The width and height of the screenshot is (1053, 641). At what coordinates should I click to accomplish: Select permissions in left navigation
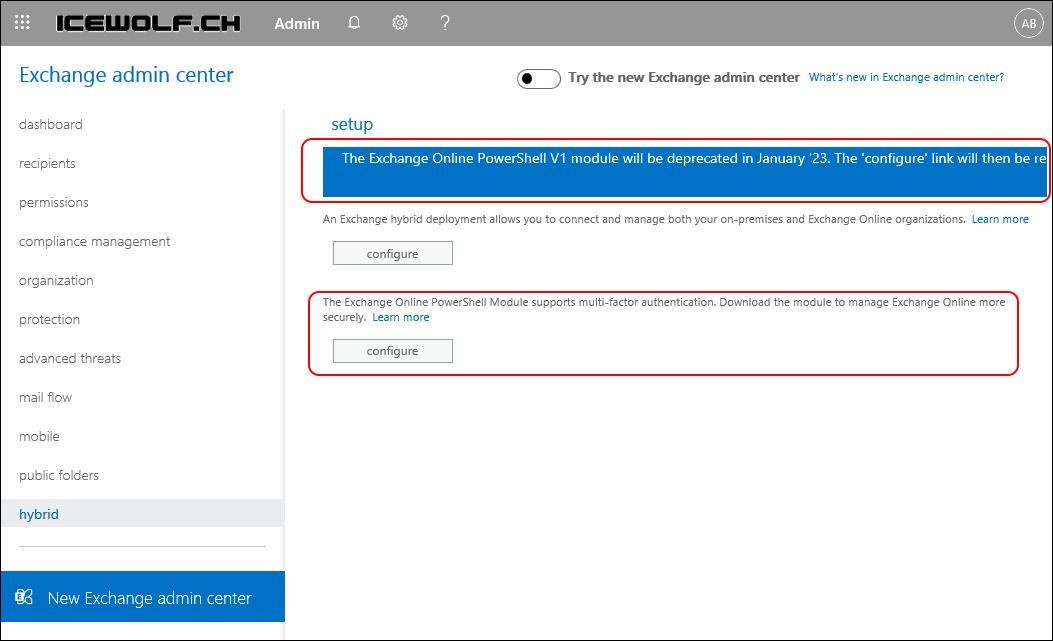coord(54,202)
